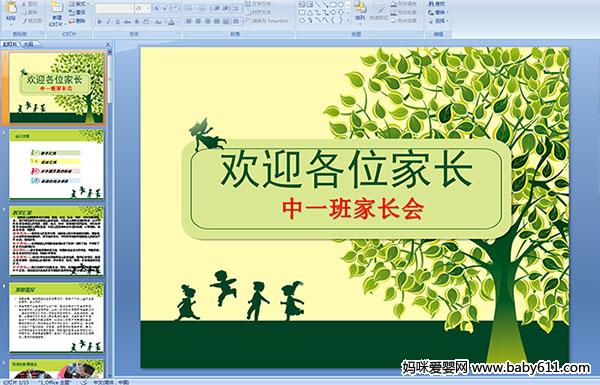Toggle Bold formatting
The width and height of the screenshot is (600, 385).
[x=99, y=22]
